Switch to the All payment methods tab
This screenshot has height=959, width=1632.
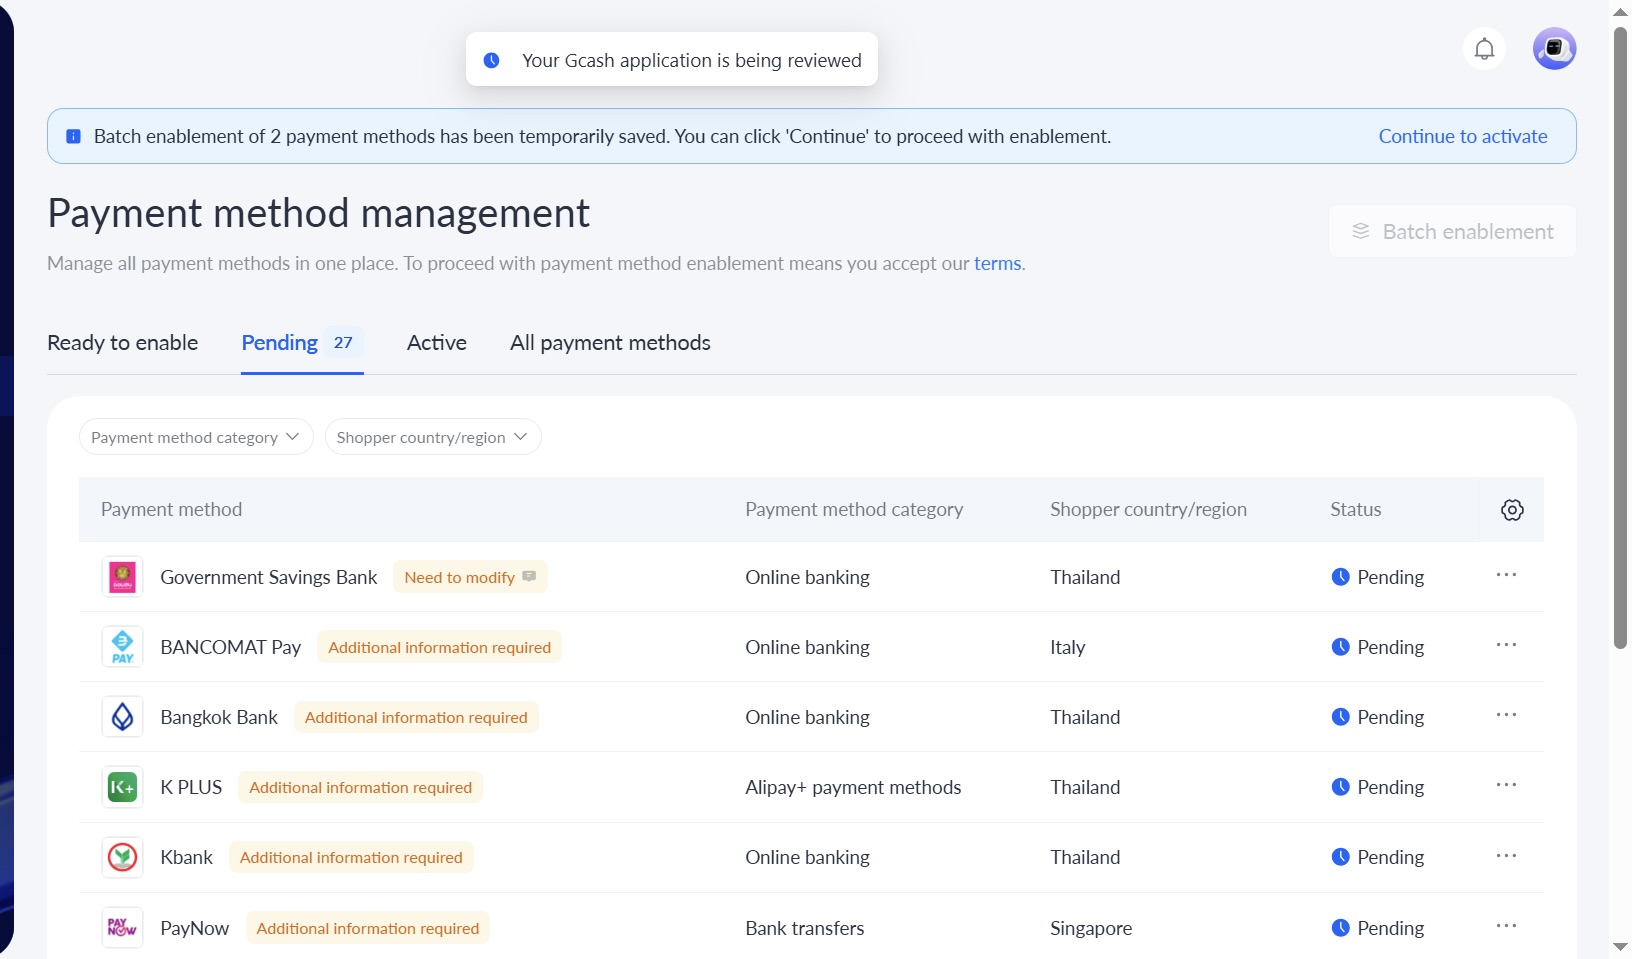[x=610, y=343]
